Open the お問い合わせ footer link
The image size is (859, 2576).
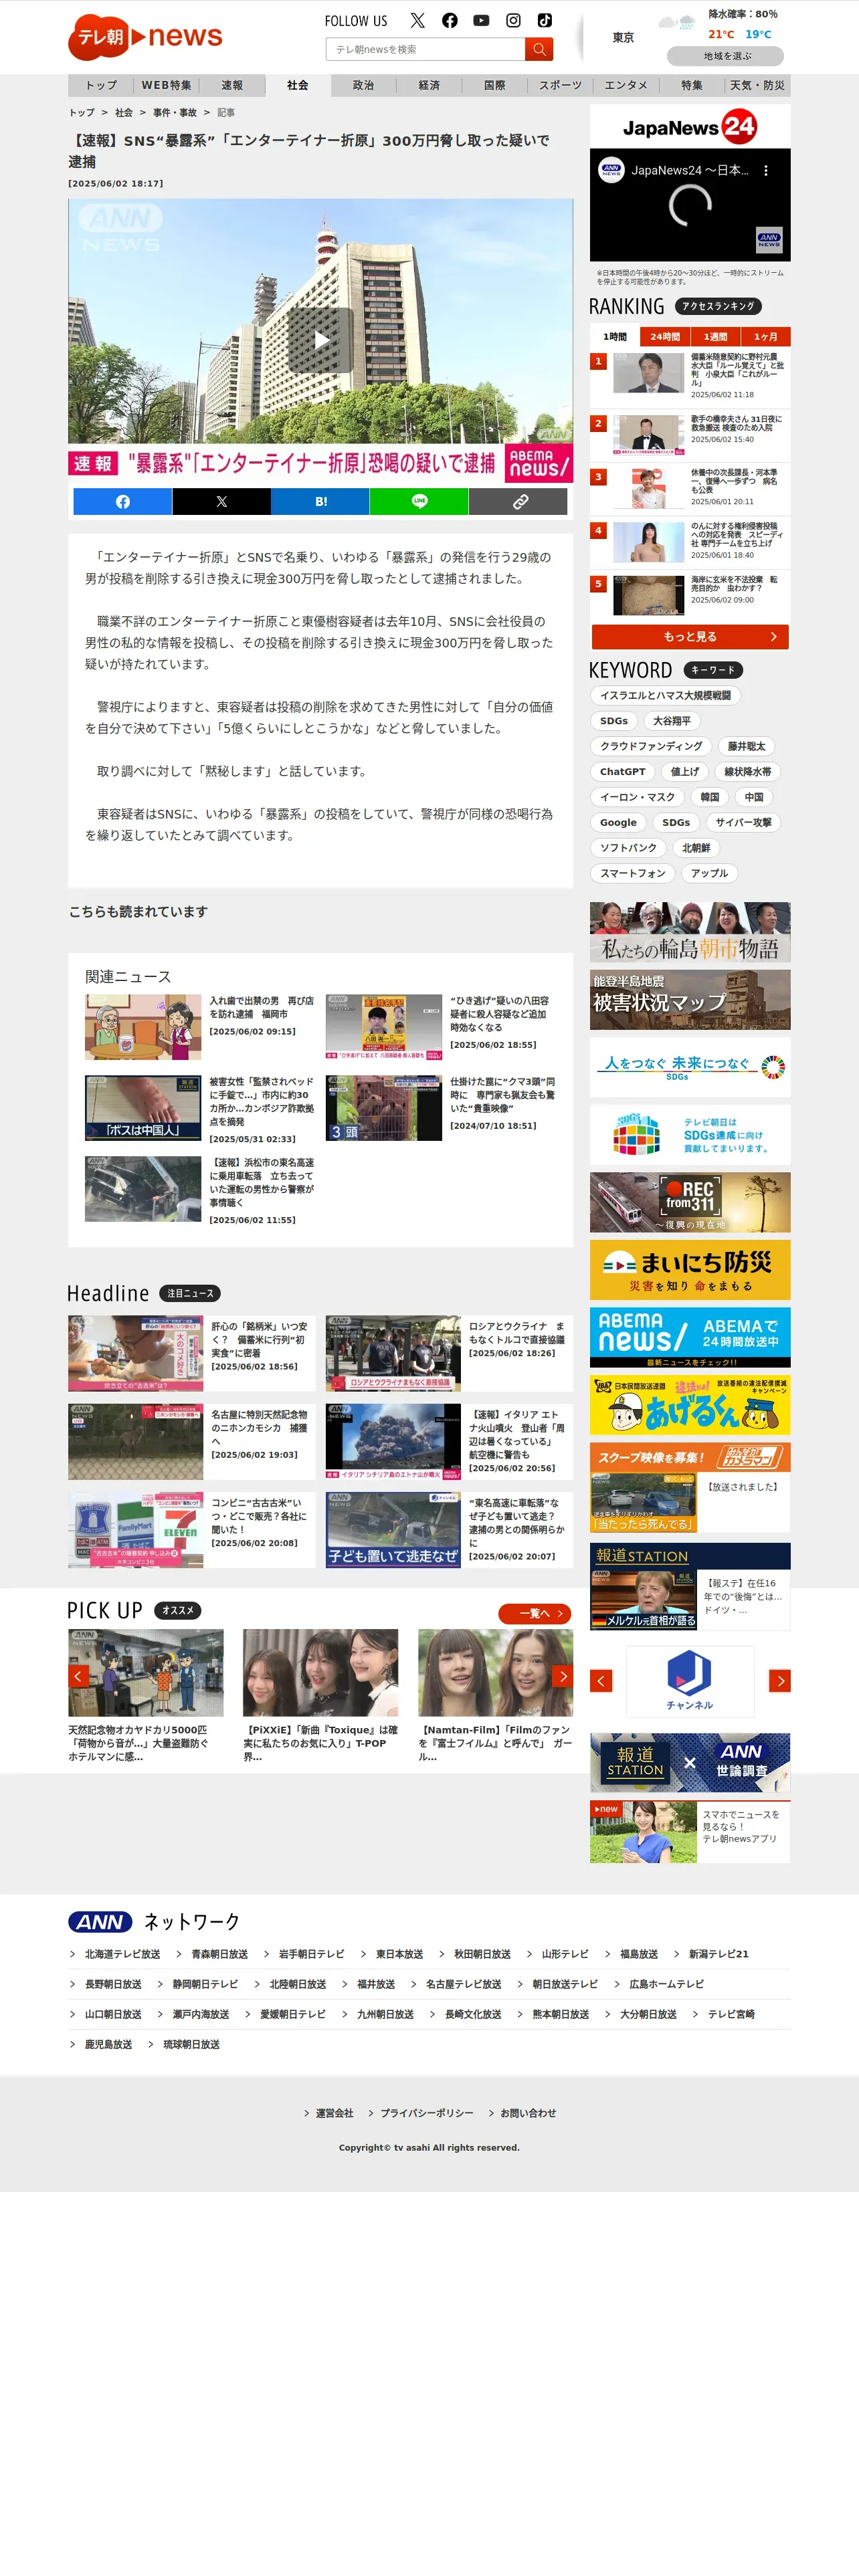[x=528, y=2113]
